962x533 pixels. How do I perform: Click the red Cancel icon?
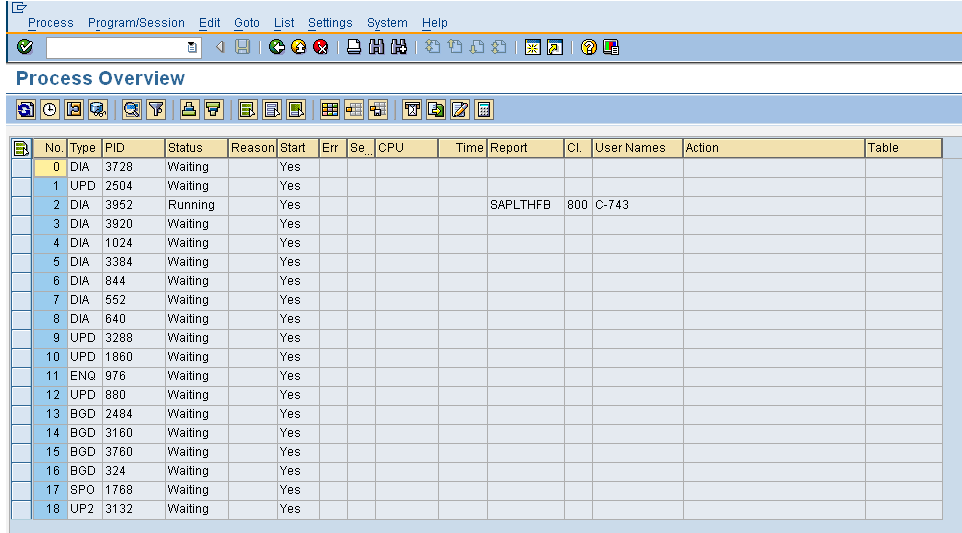coord(321,47)
